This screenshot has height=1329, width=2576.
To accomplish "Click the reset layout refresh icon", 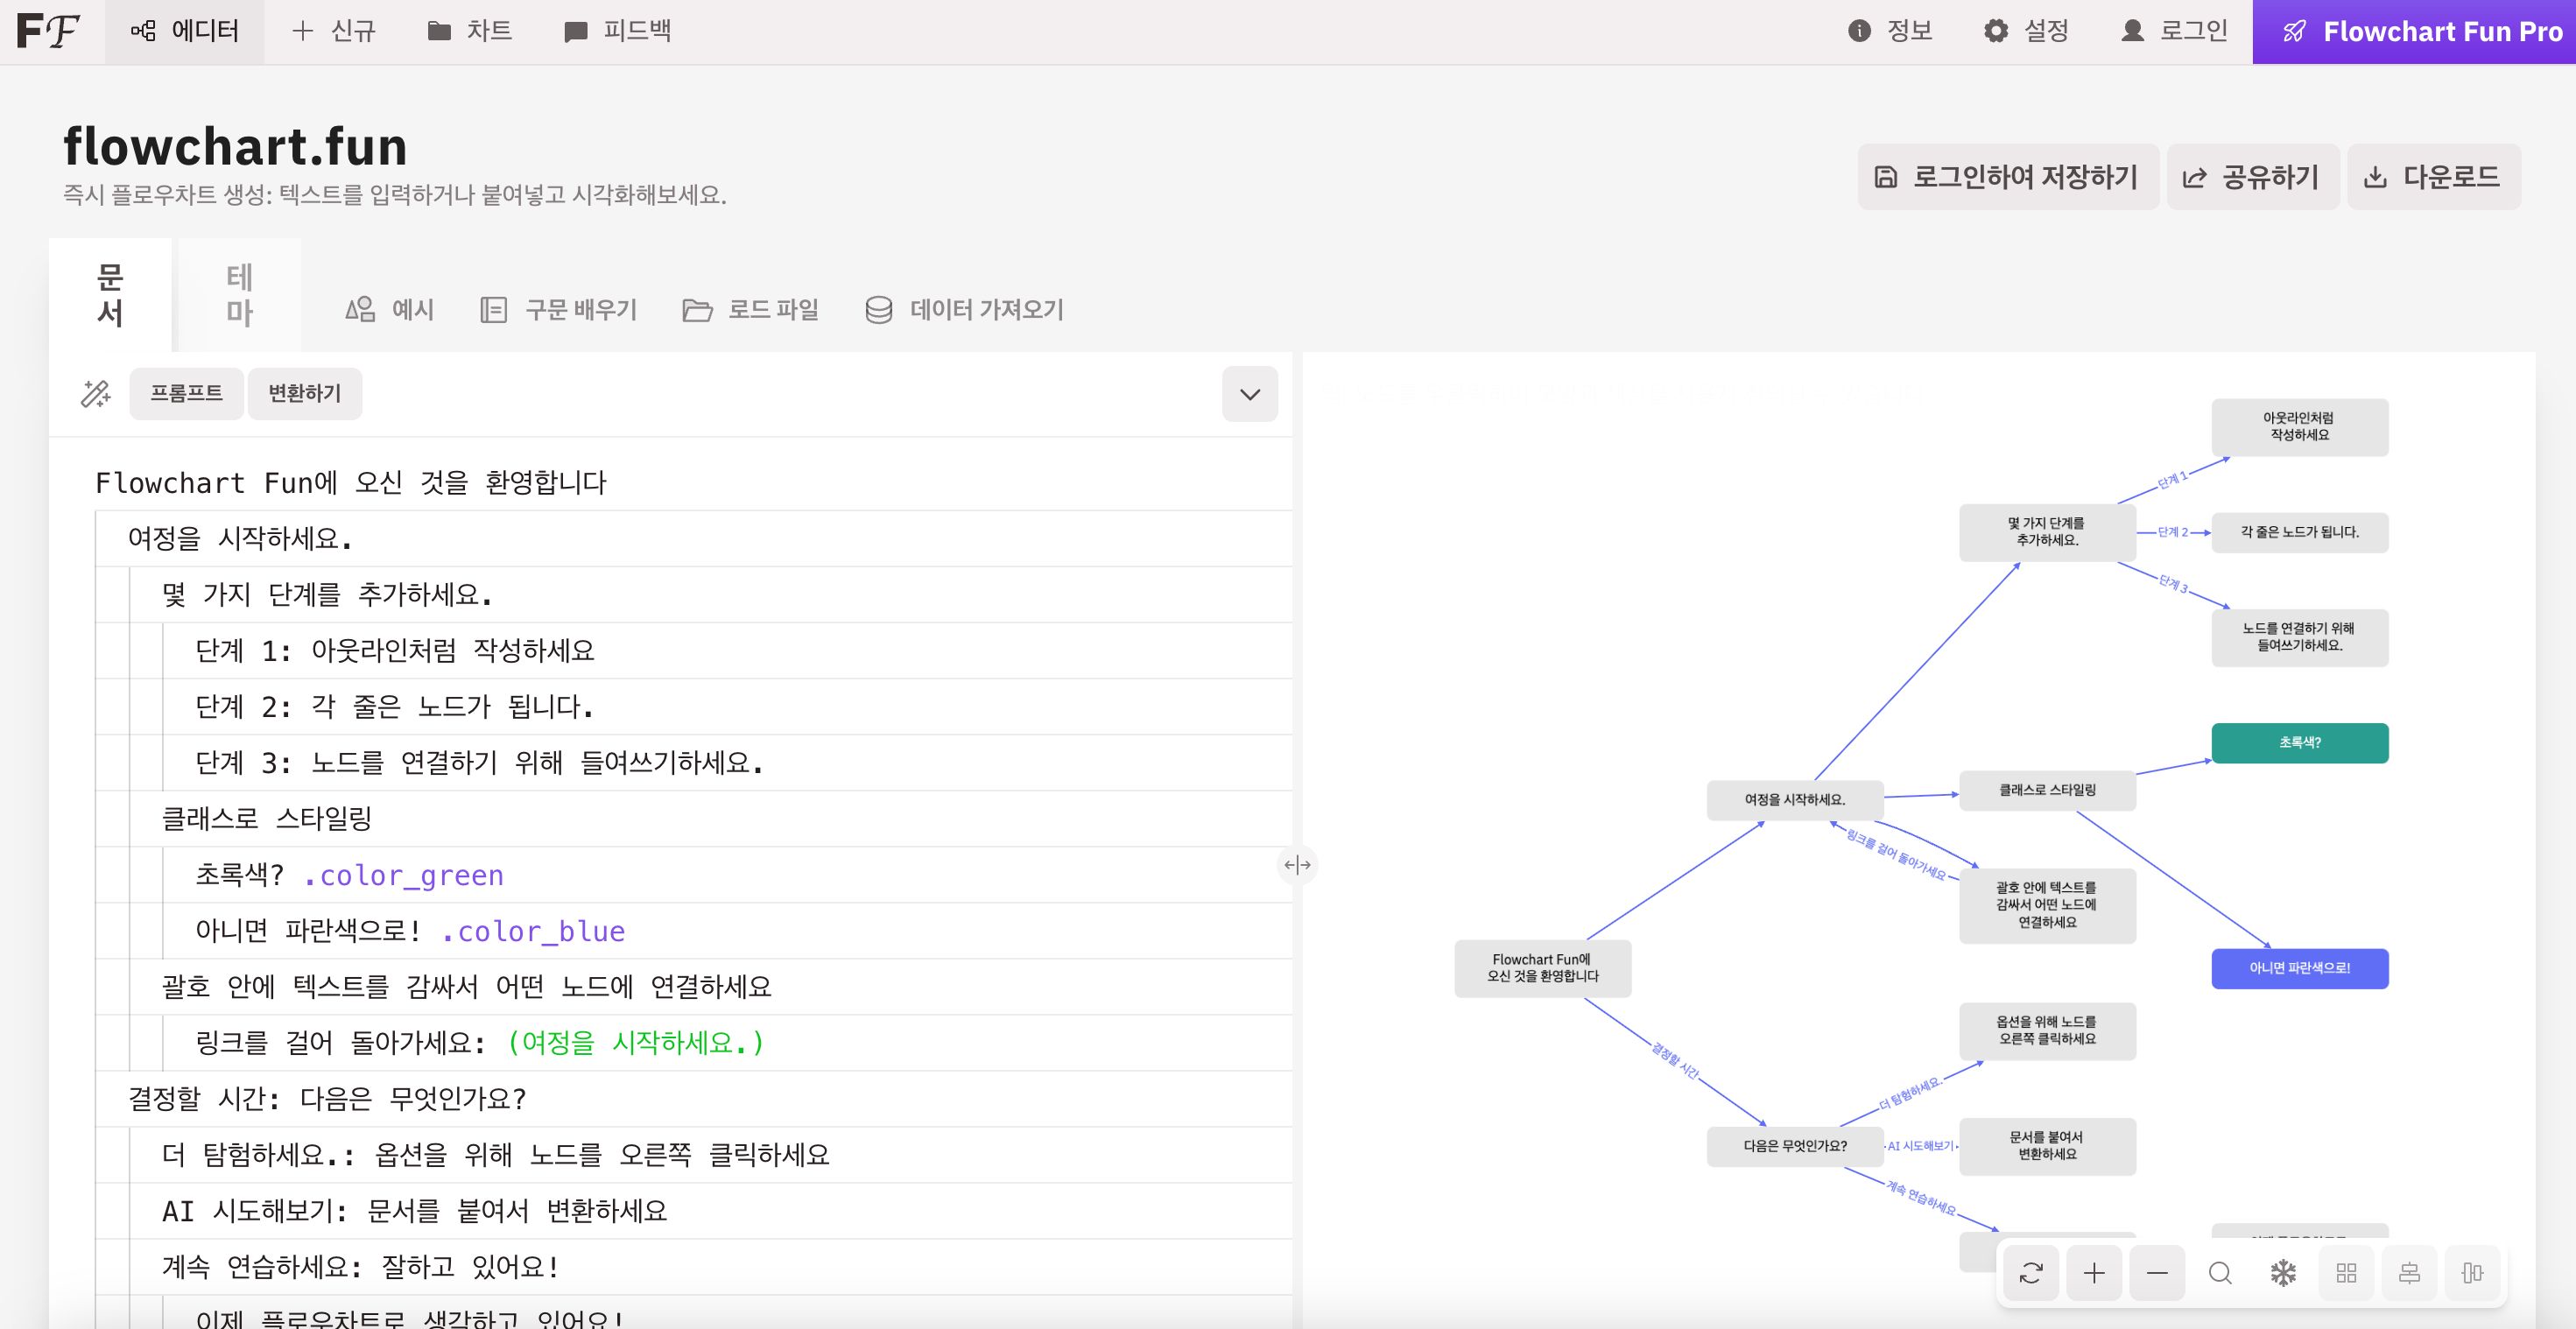I will pos(2030,1272).
